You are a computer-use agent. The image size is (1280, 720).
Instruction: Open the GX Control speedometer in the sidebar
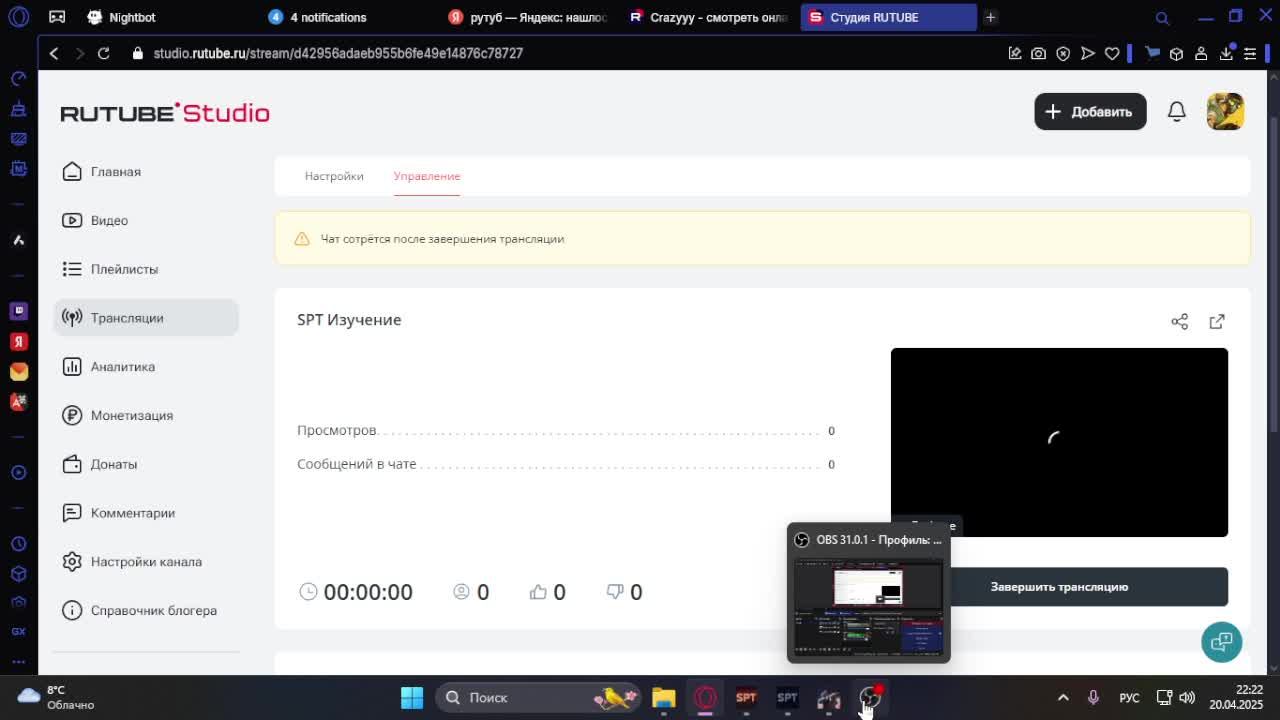point(18,78)
